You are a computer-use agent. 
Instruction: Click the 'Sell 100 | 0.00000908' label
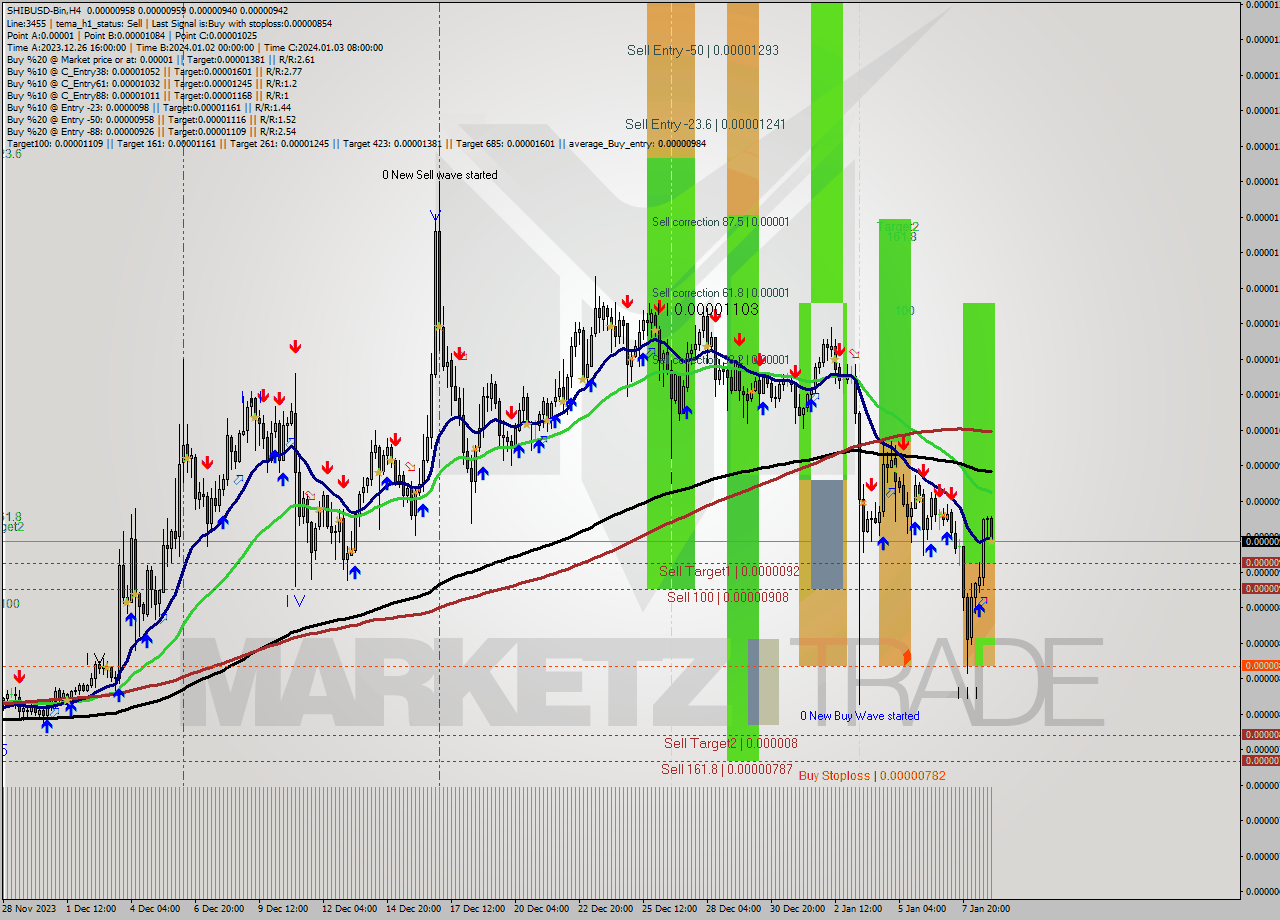coord(727,597)
